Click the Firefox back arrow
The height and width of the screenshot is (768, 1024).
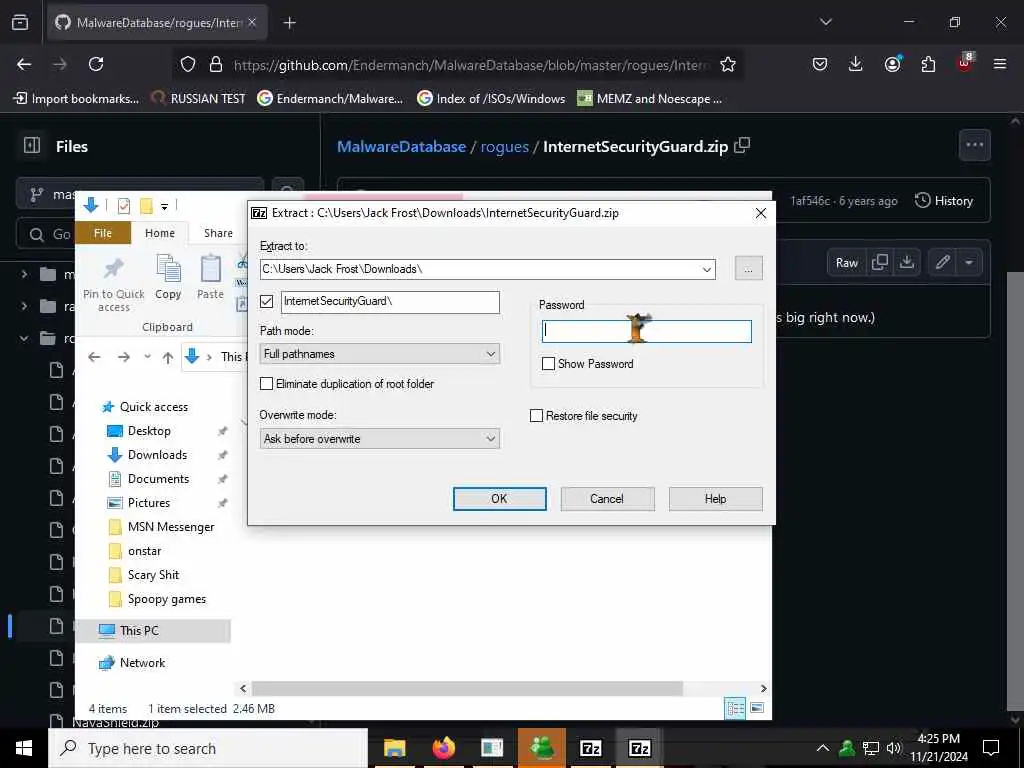pos(24,64)
